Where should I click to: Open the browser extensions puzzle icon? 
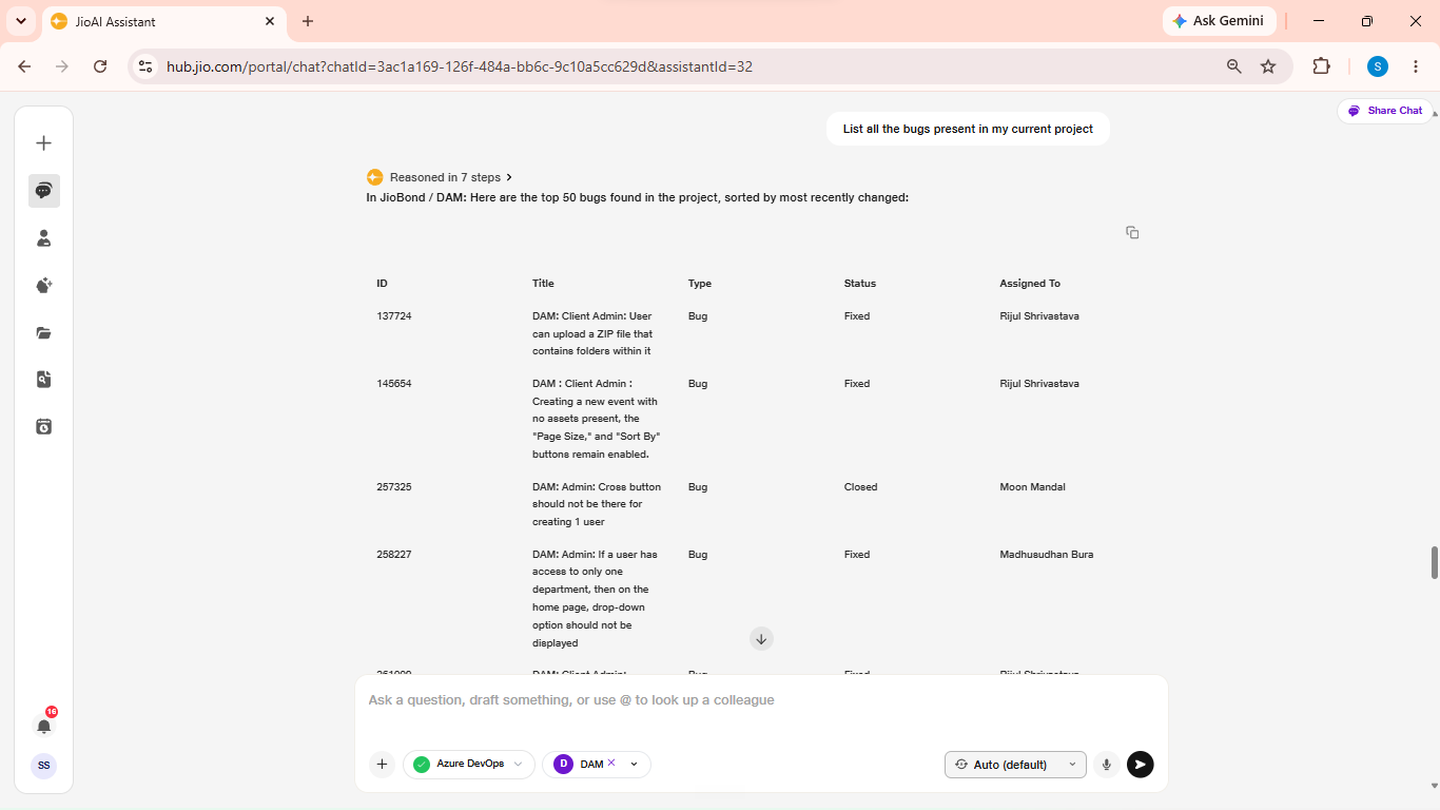point(1321,66)
